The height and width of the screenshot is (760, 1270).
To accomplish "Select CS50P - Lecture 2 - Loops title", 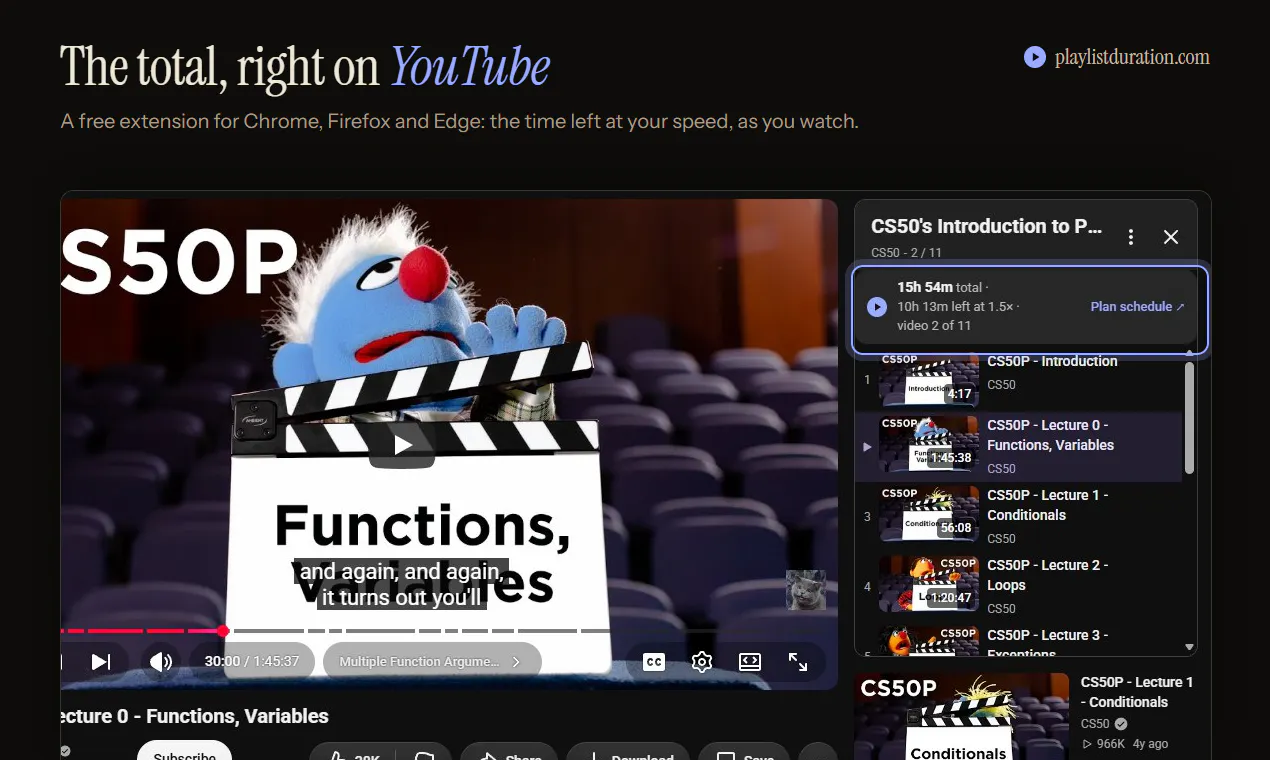I will 1047,575.
